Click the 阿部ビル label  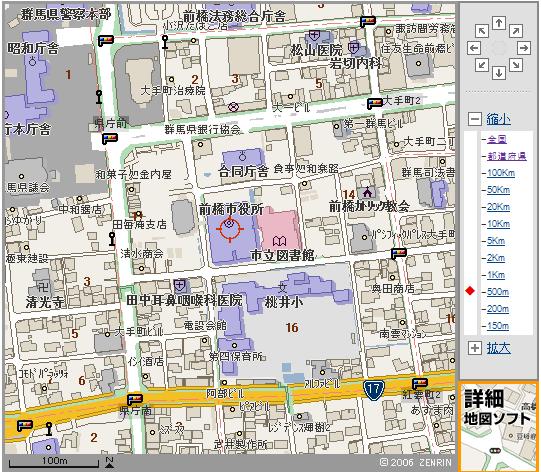[x=225, y=393]
